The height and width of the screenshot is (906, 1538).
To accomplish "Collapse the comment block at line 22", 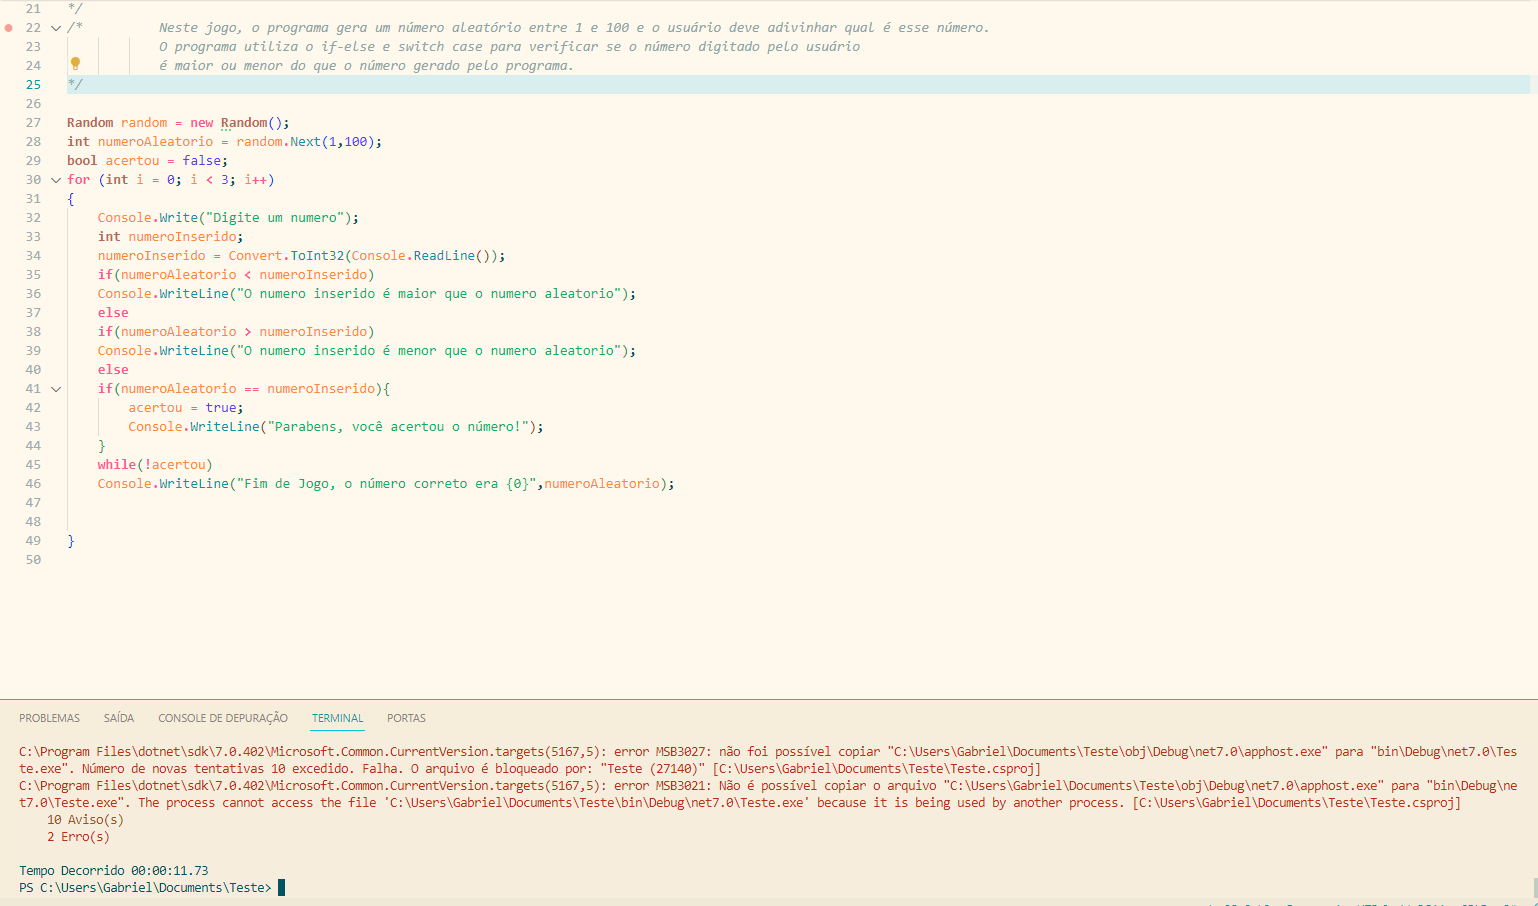I will (x=56, y=28).
